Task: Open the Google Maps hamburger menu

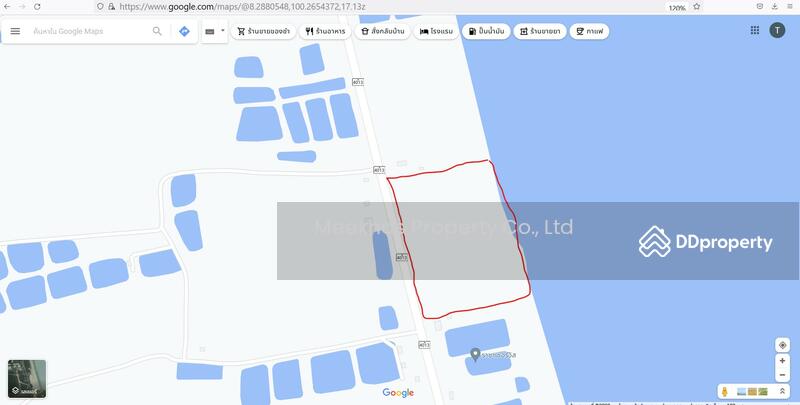Action: (15, 31)
